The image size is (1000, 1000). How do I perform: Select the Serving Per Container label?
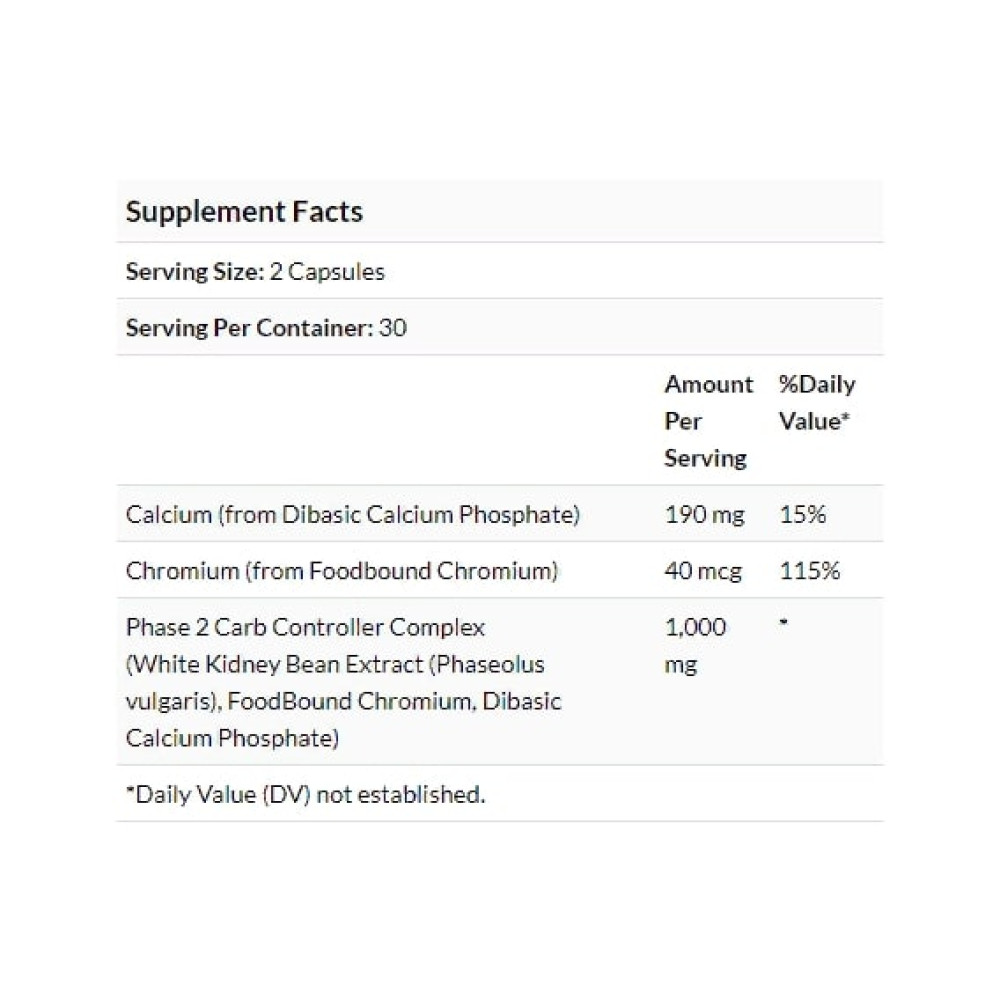point(249,328)
